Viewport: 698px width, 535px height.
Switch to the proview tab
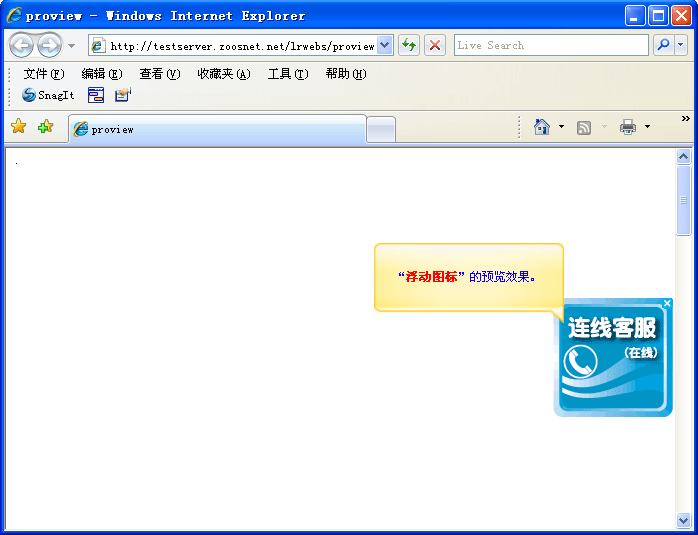click(x=216, y=129)
